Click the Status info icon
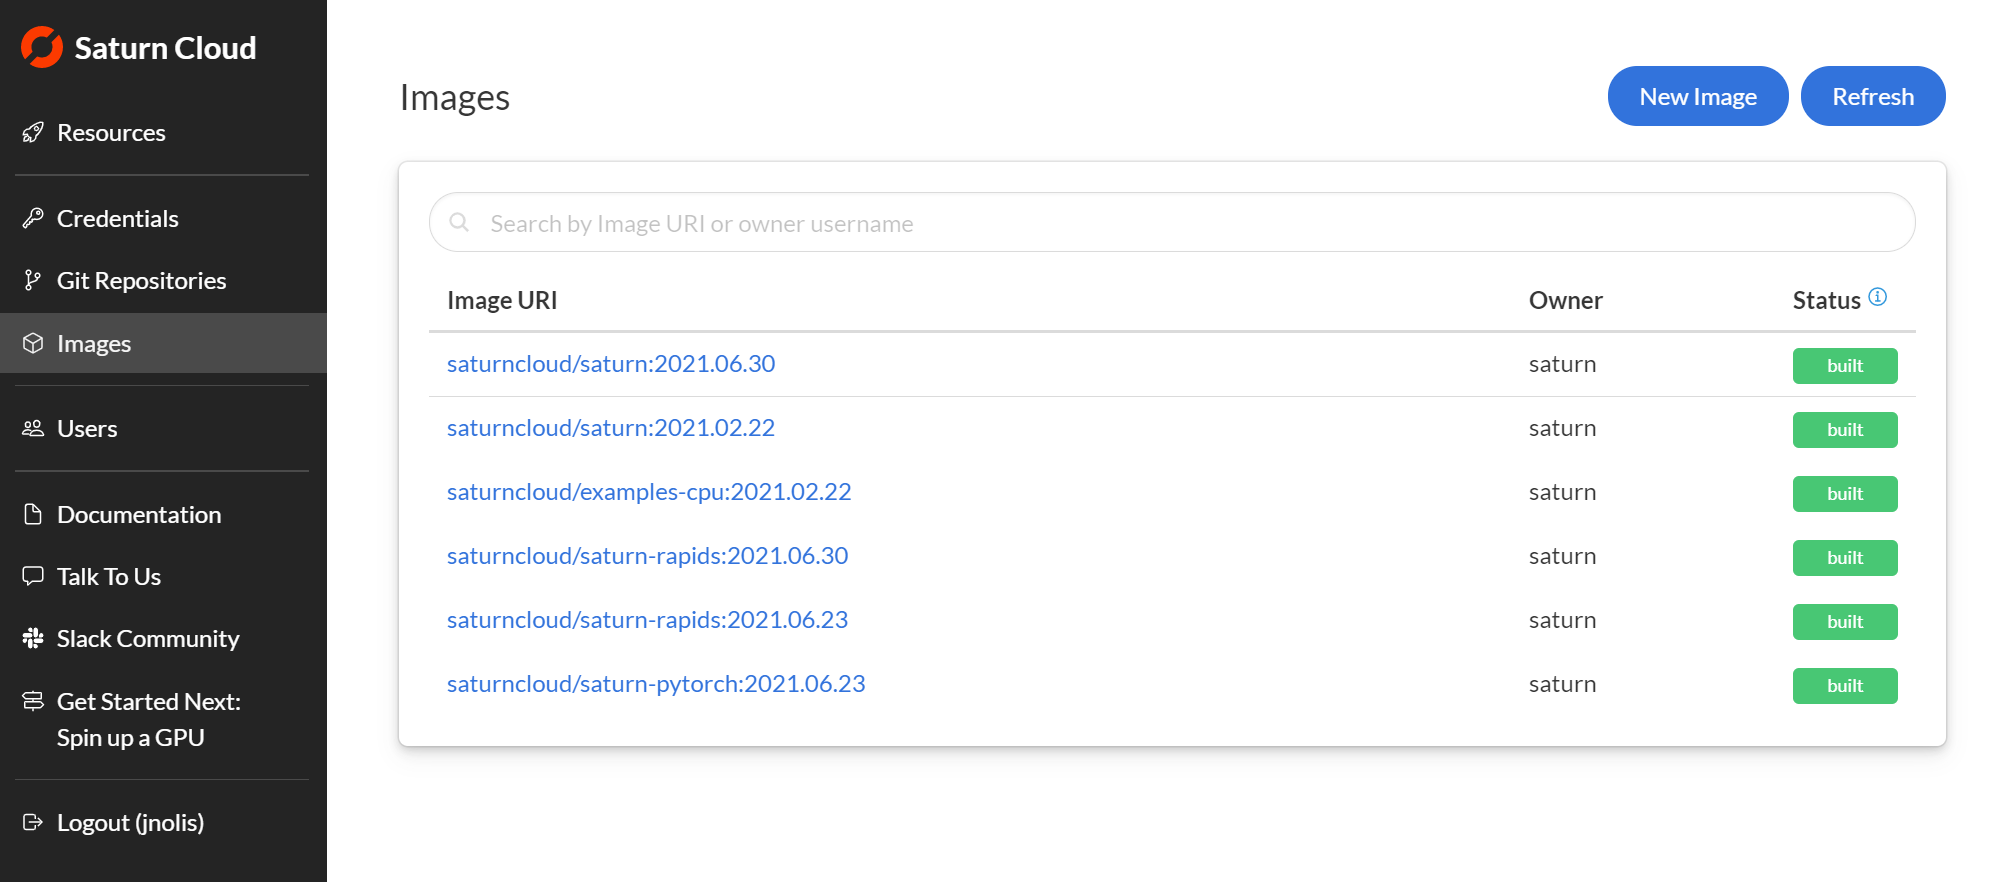The width and height of the screenshot is (2012, 882). pos(1878,296)
